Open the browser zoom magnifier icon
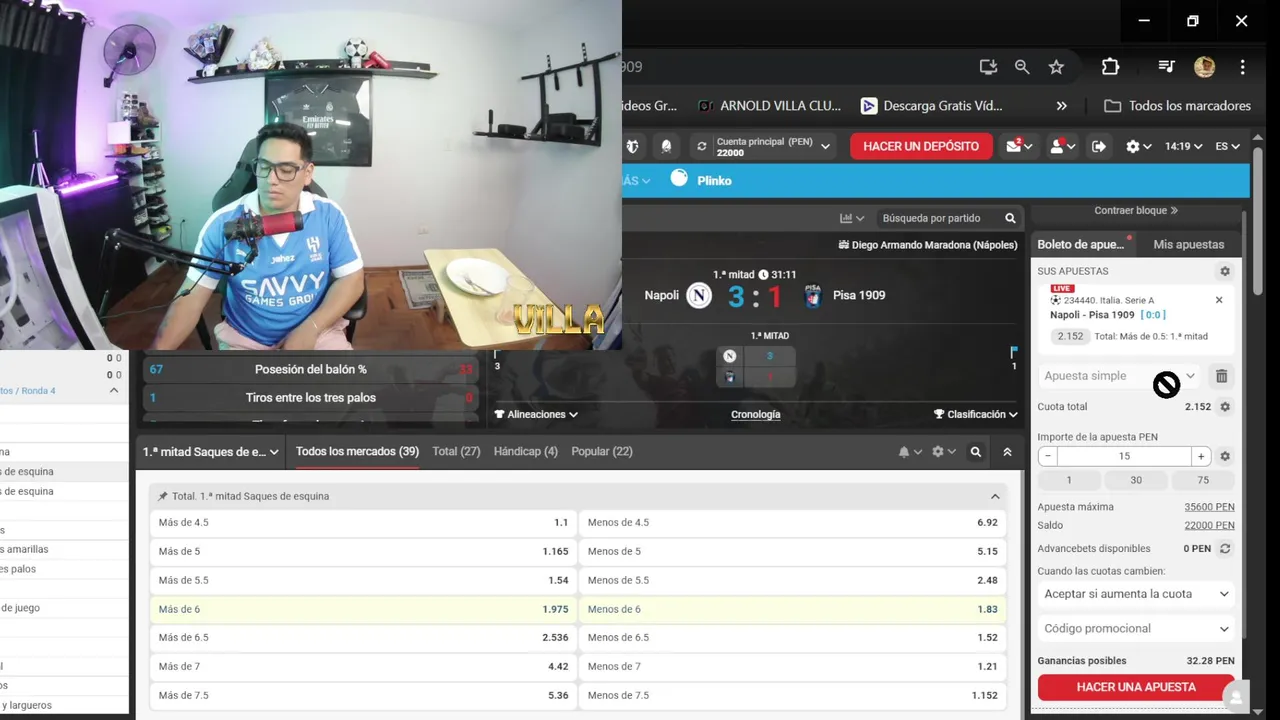Viewport: 1280px width, 720px height. (1022, 67)
